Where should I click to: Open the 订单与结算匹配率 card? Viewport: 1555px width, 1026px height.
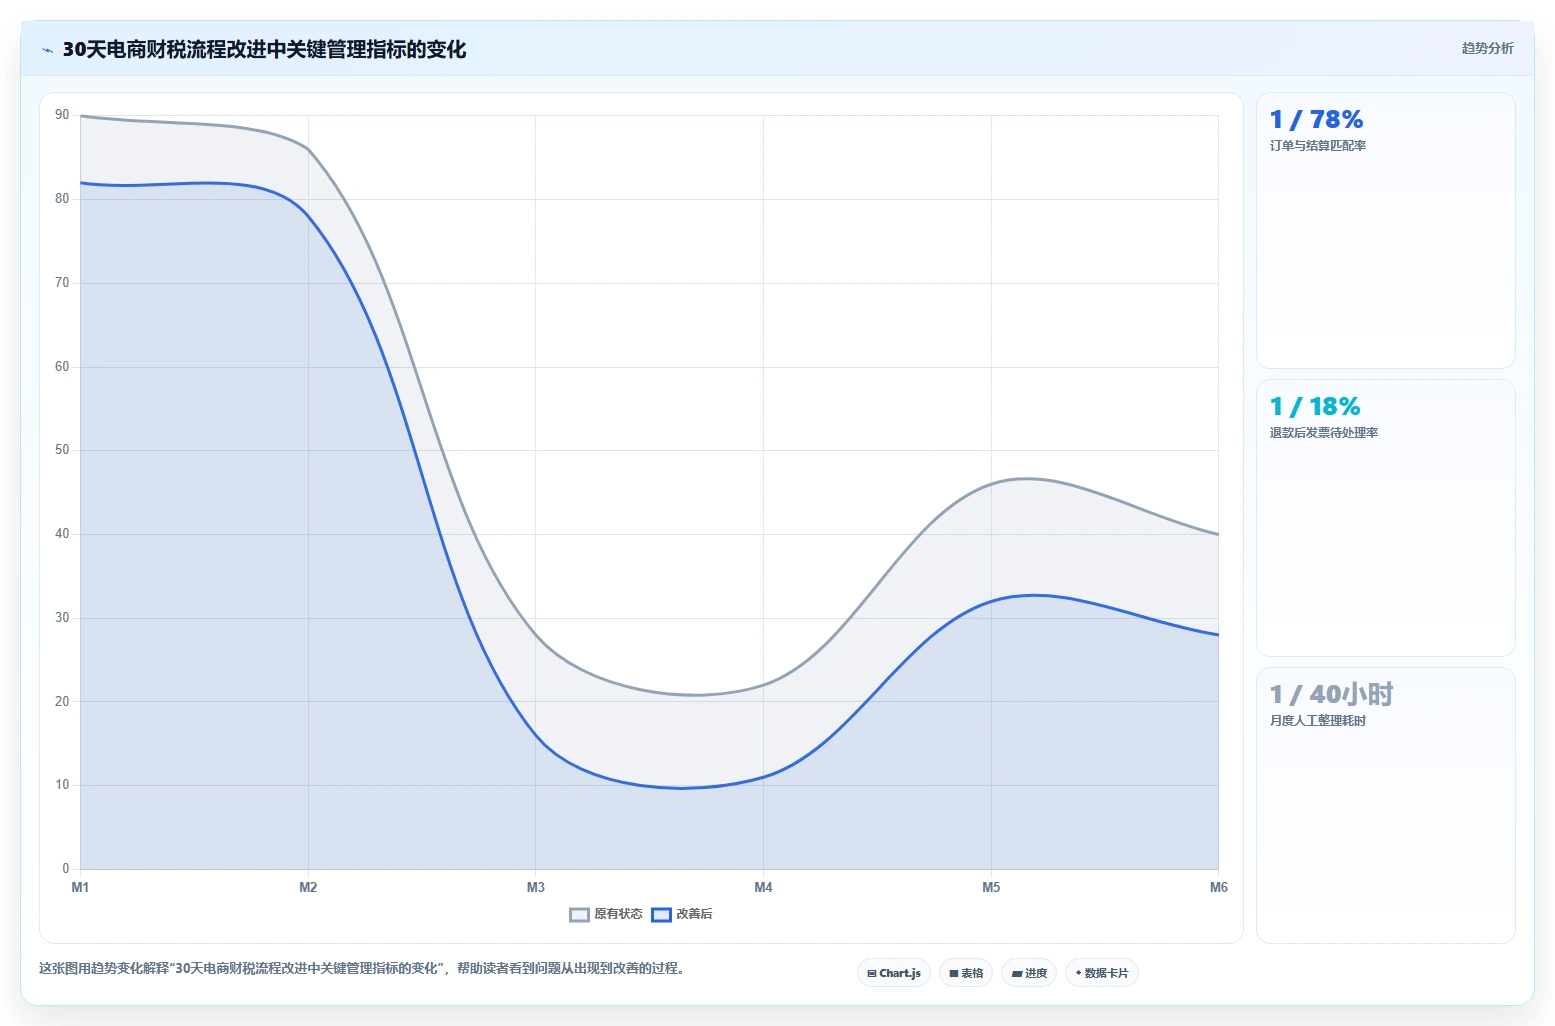tap(1386, 231)
